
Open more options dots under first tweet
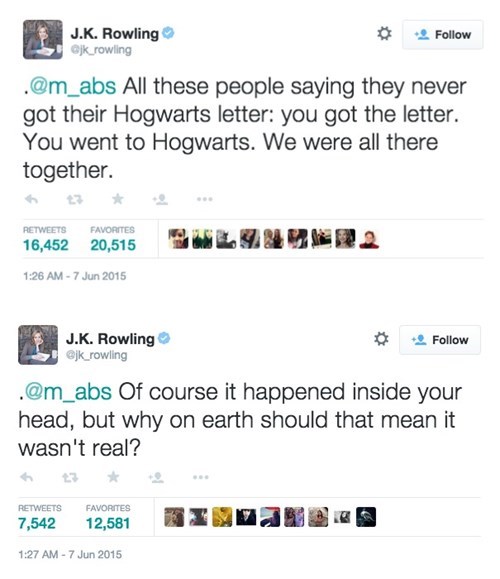[x=205, y=199]
